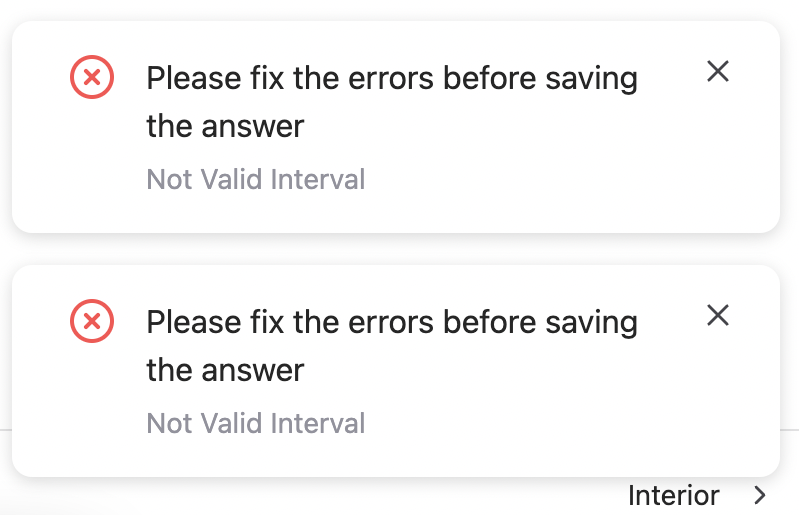Click 'Not Valid Interval' in the bottom notification
This screenshot has width=799, height=515.
[255, 423]
